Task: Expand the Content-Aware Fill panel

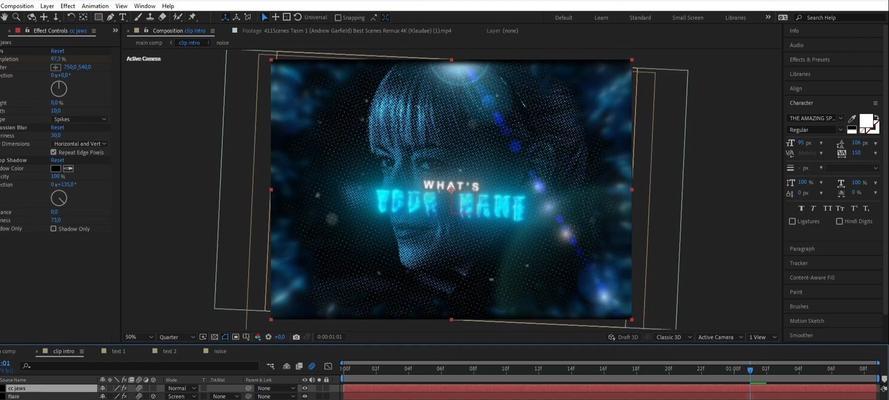Action: [812, 278]
